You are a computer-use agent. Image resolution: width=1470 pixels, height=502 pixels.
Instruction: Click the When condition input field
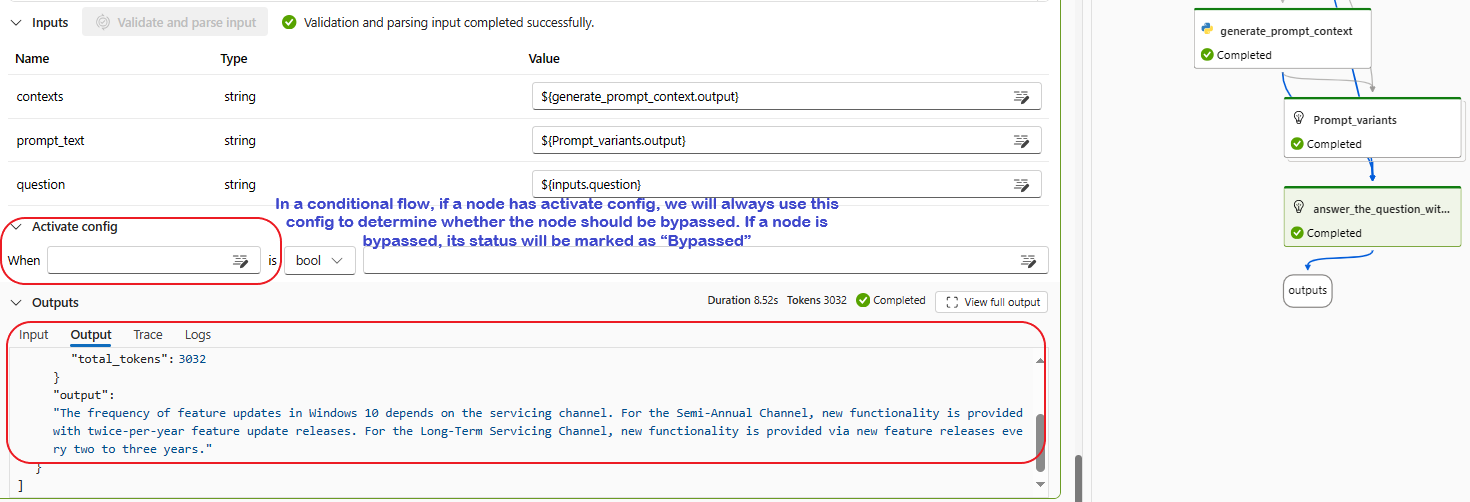click(154, 260)
